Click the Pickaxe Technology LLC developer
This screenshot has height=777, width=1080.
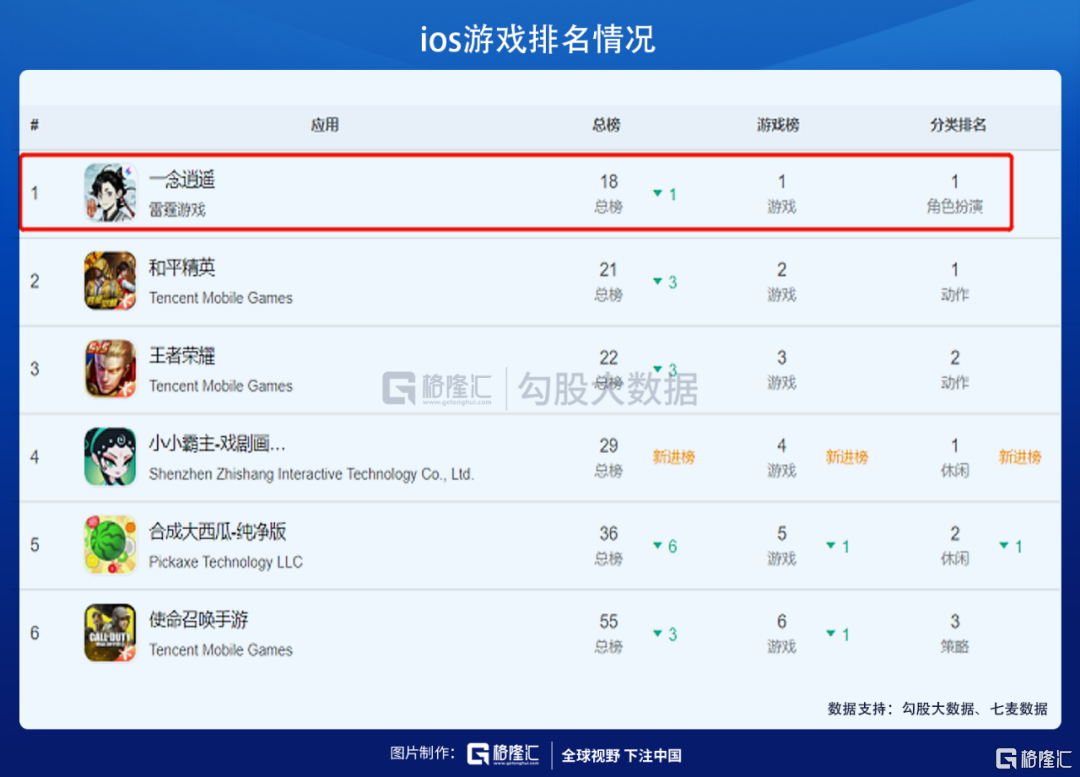(x=225, y=562)
